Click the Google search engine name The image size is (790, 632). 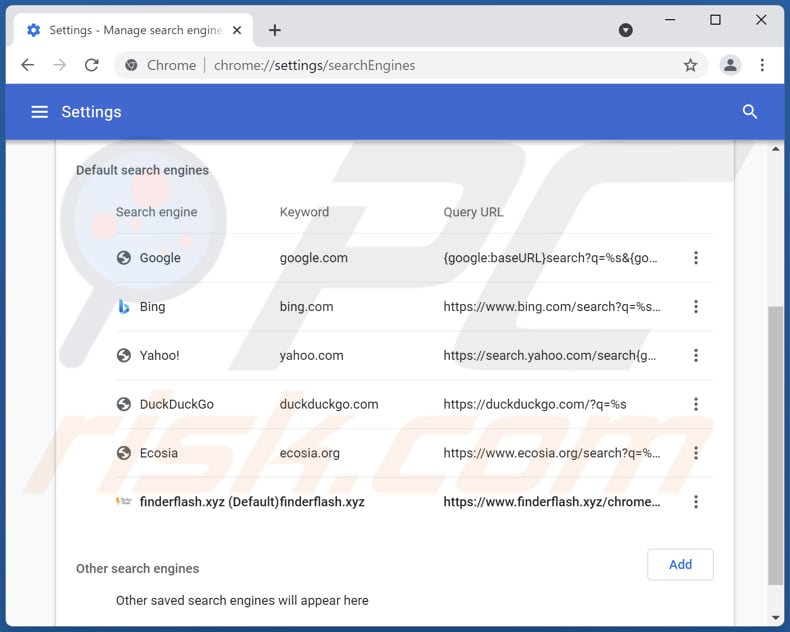click(160, 258)
